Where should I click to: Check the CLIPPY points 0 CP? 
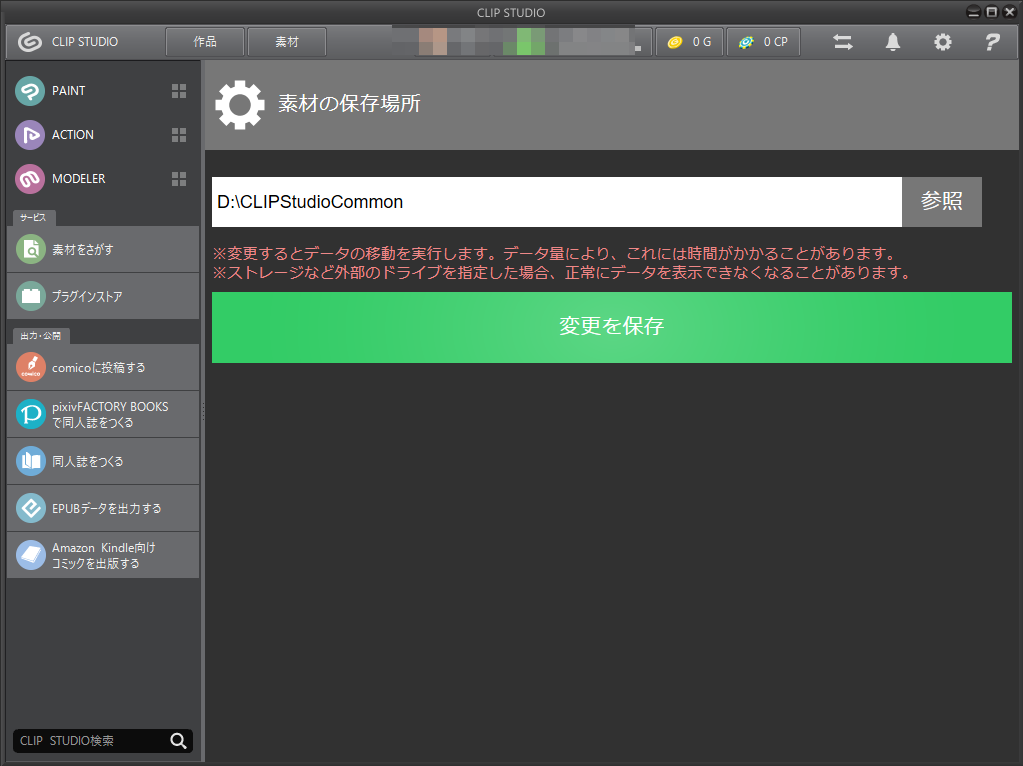(763, 42)
